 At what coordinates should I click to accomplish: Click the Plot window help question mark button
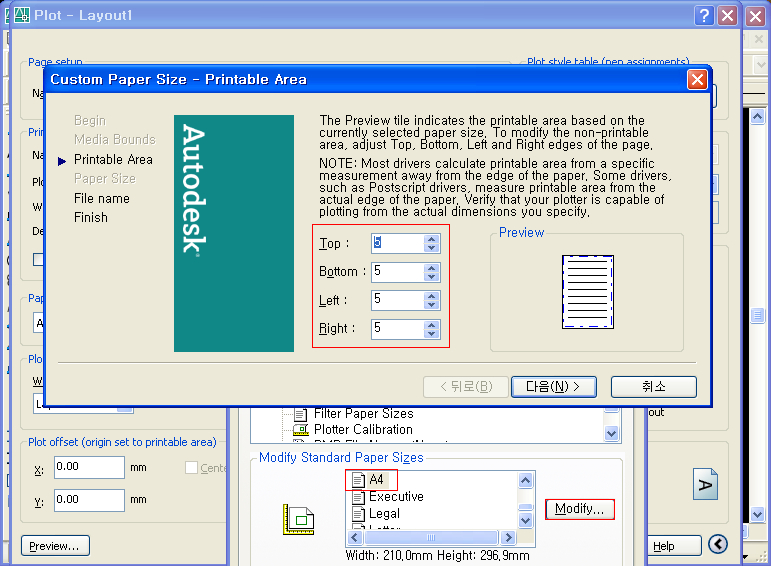[x=704, y=16]
